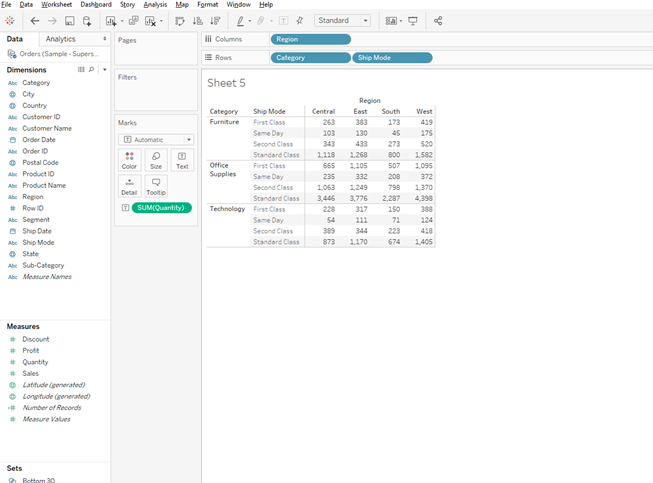Select the Category pill on Rows

[311, 58]
